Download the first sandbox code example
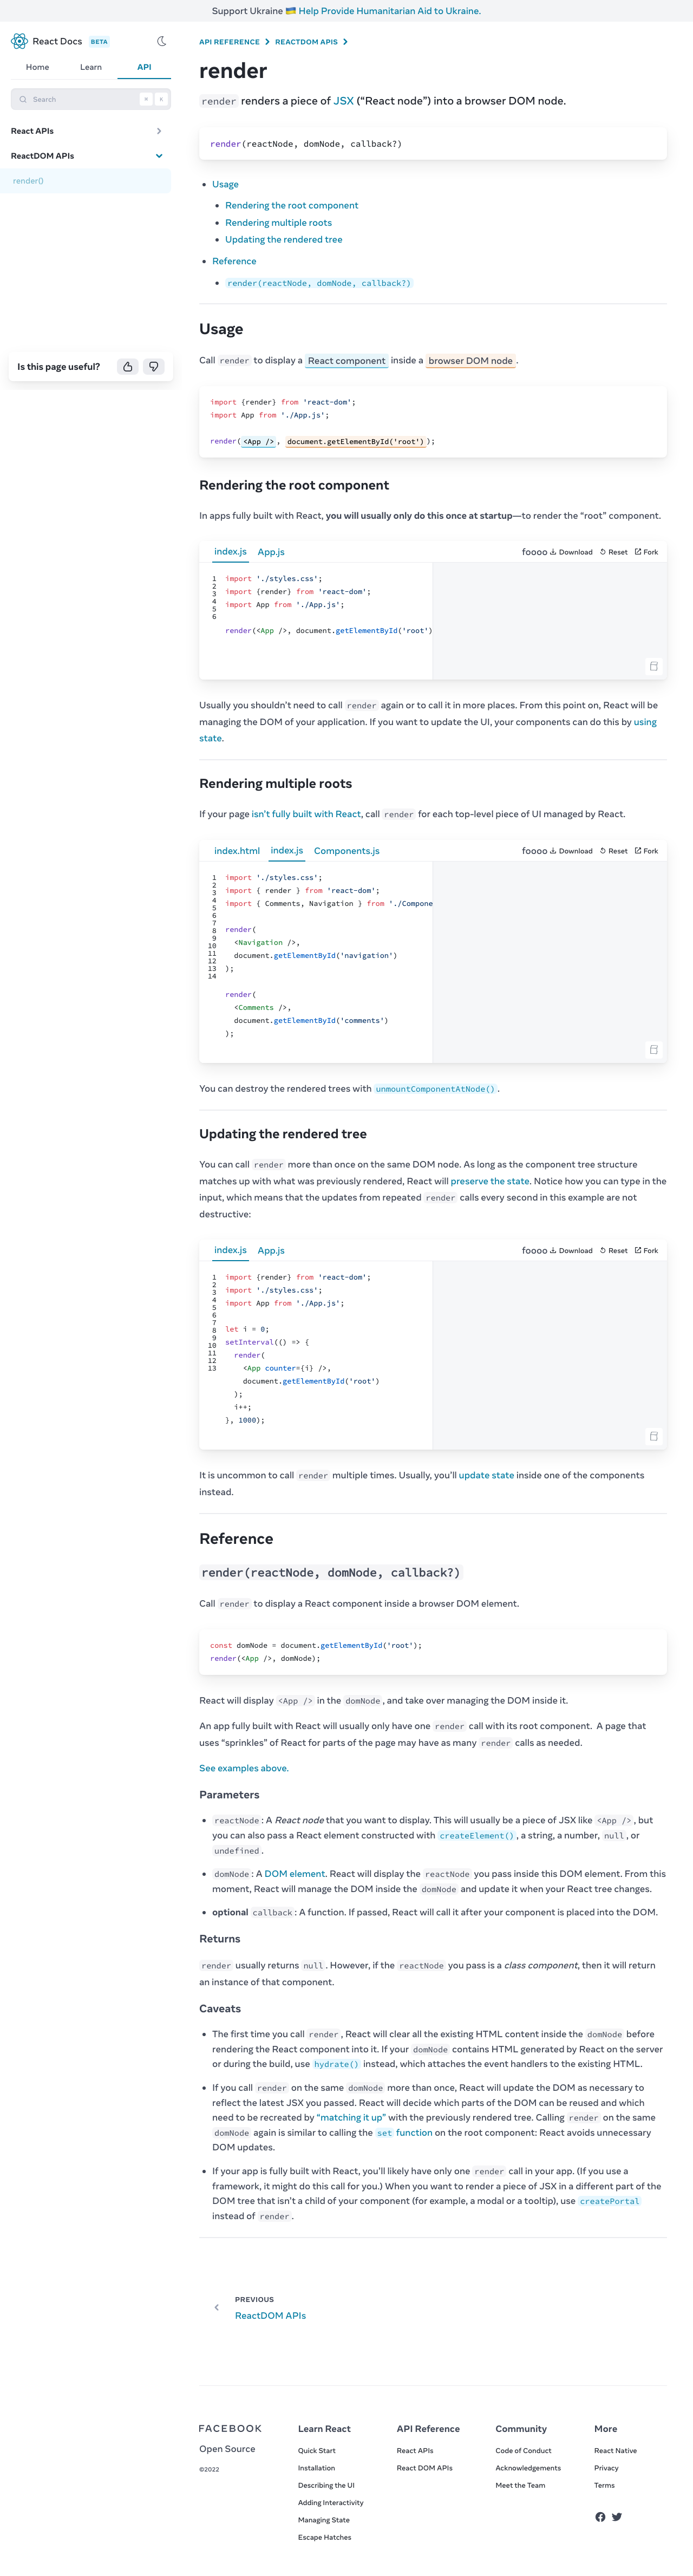This screenshot has width=693, height=2576. (571, 552)
